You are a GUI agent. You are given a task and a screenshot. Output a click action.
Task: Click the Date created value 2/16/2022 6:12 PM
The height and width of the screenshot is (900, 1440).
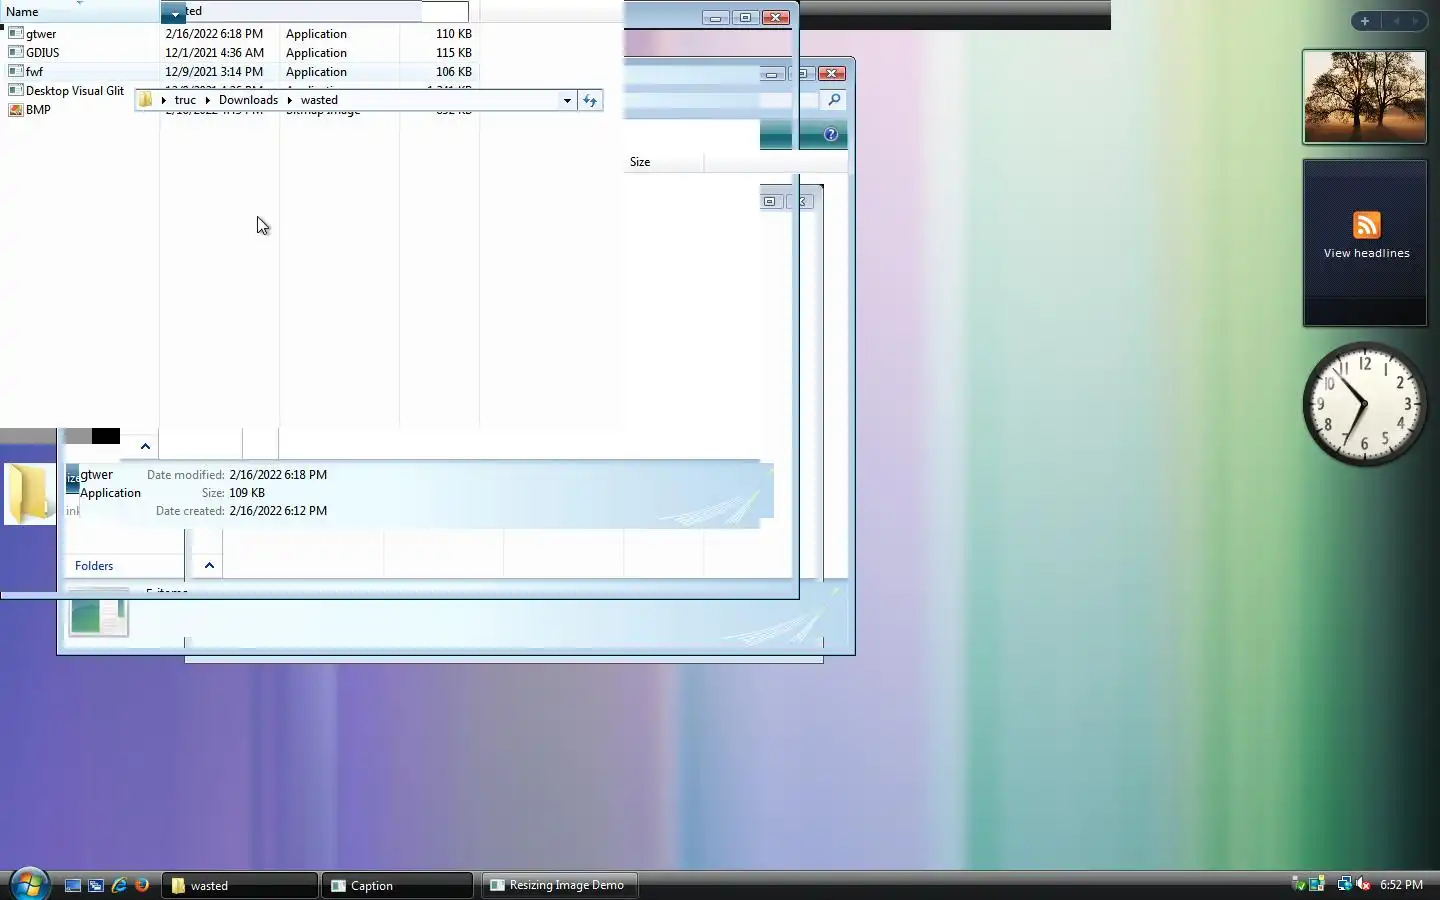[278, 511]
